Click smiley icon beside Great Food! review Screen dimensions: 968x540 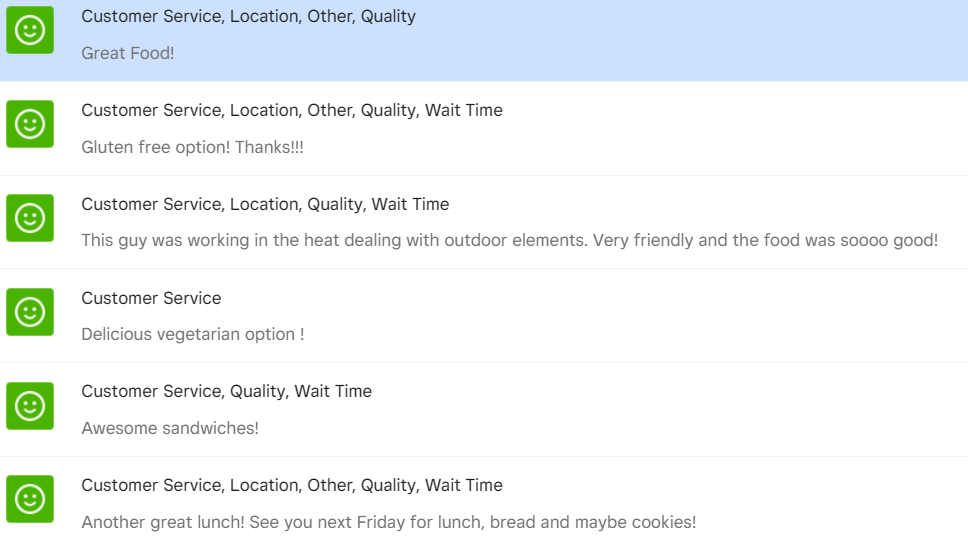[x=30, y=30]
